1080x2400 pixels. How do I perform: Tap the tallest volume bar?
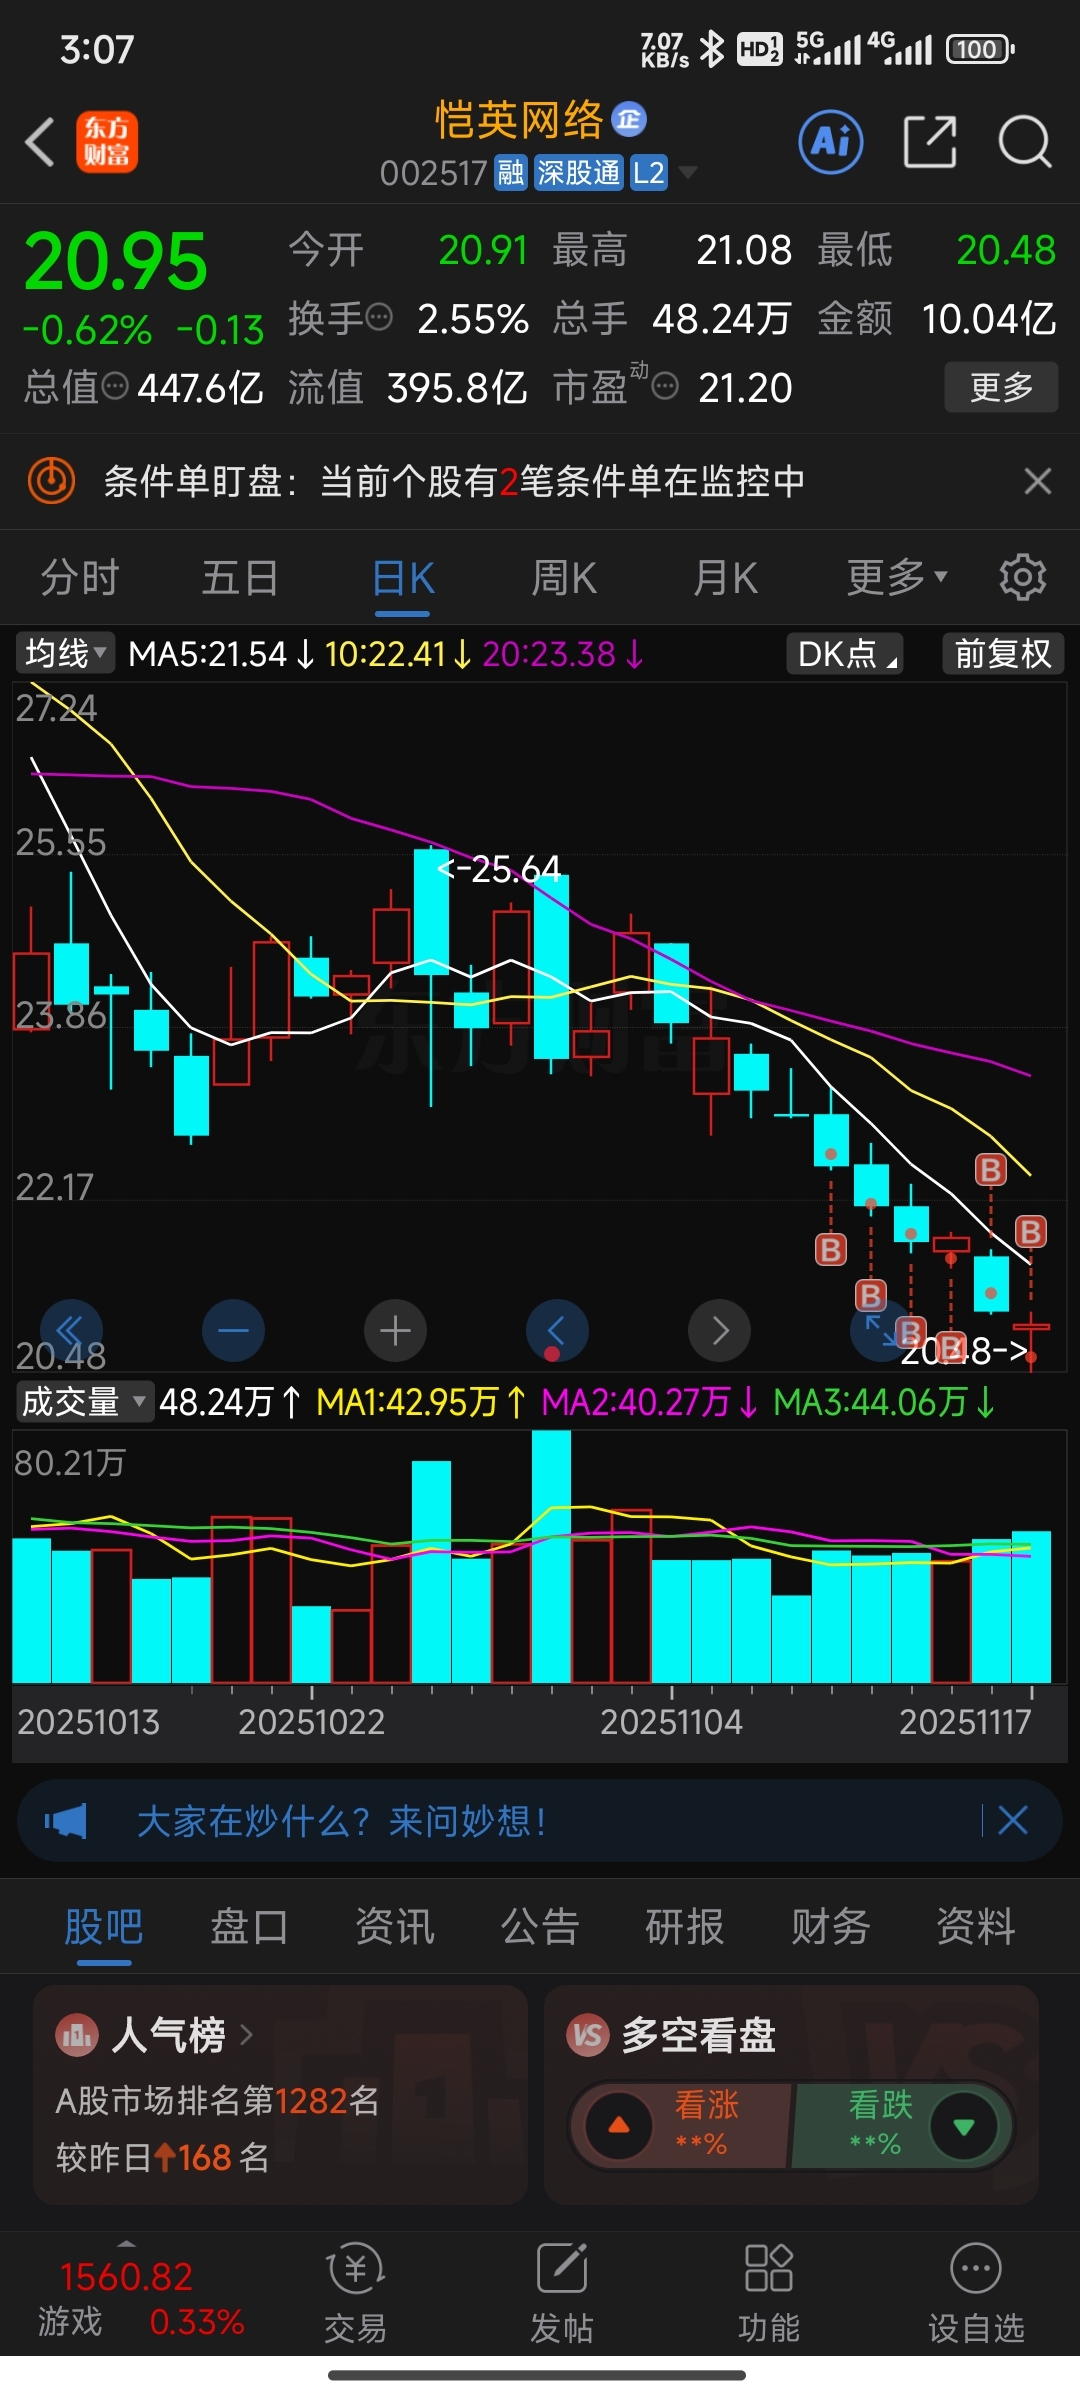click(551, 1556)
